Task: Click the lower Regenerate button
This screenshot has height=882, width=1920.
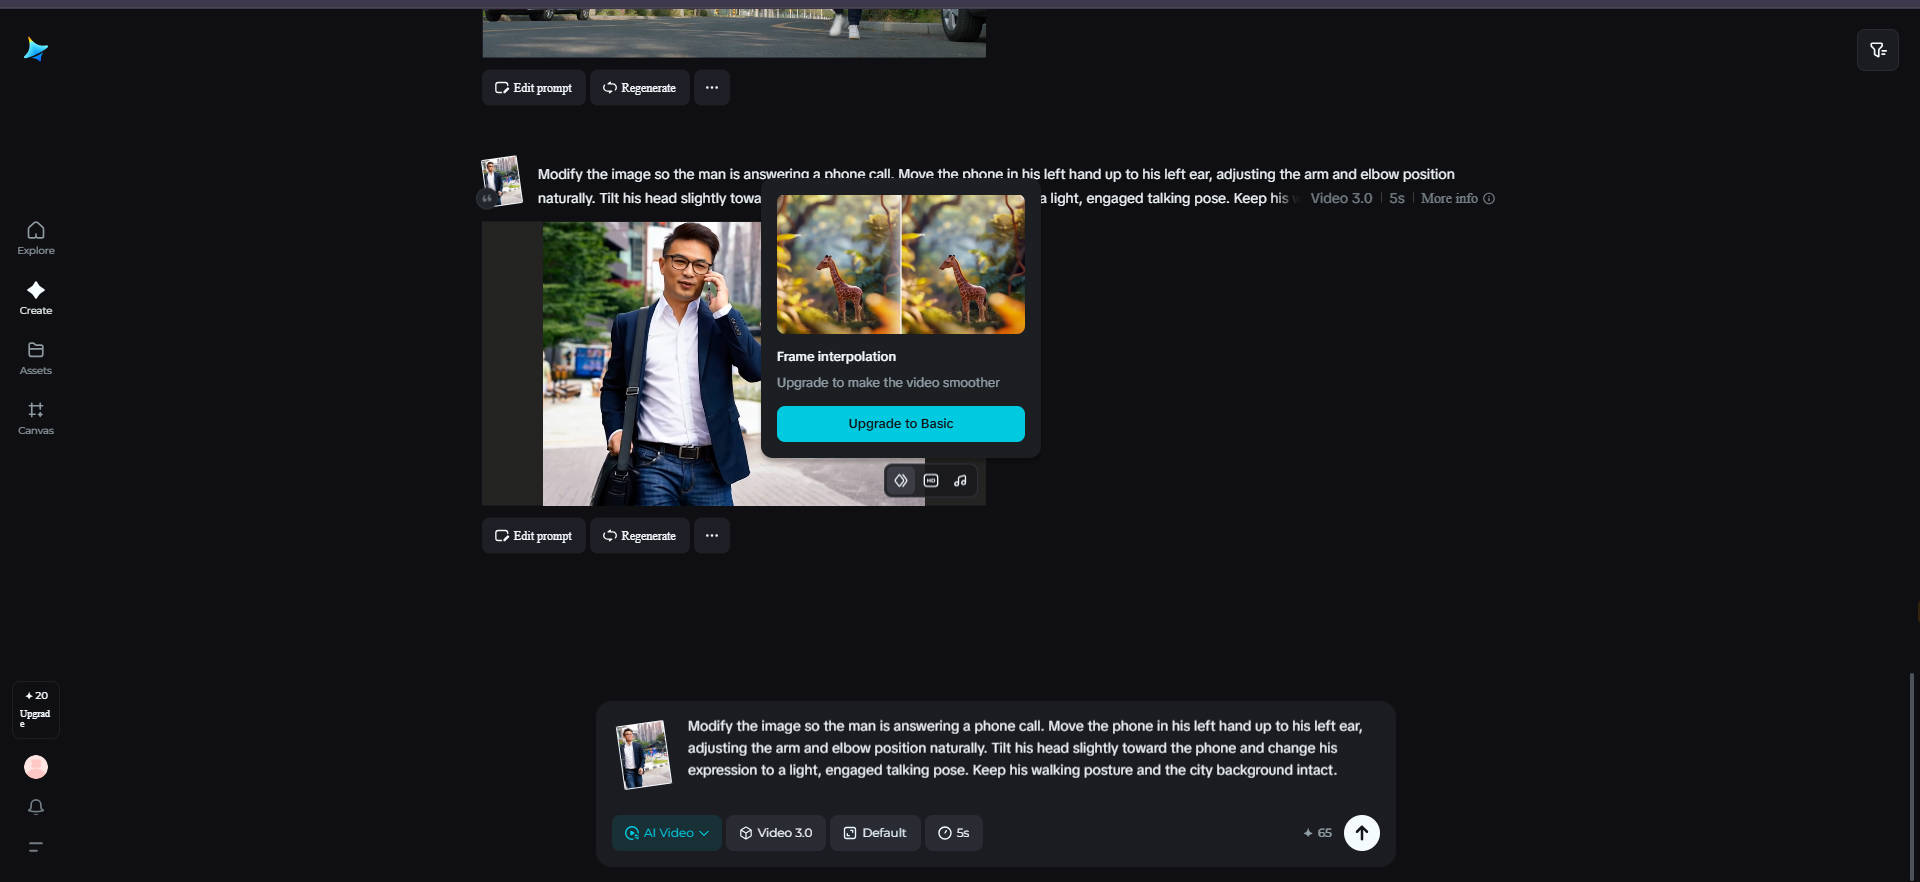Action: tap(640, 536)
